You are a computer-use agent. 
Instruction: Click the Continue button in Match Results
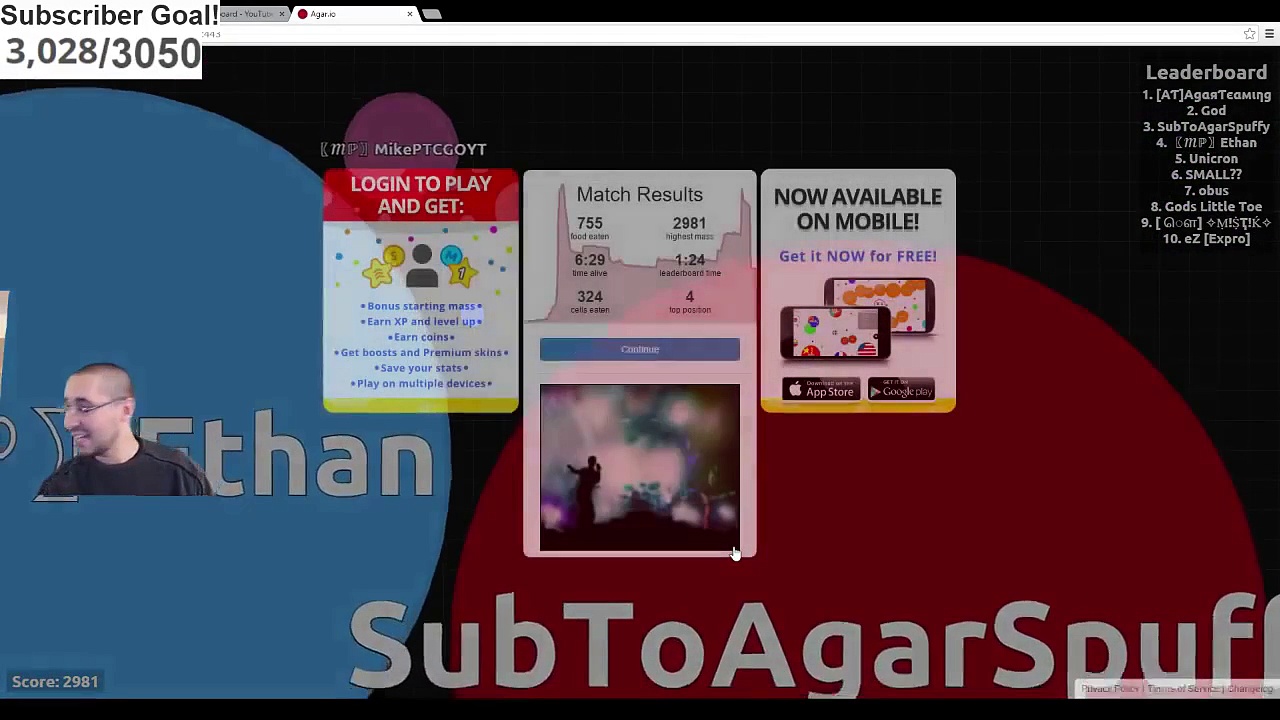[x=639, y=349]
